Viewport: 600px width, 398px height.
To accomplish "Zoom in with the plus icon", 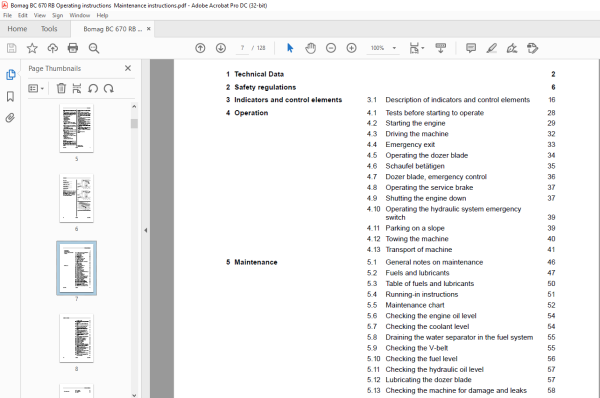I will [351, 48].
